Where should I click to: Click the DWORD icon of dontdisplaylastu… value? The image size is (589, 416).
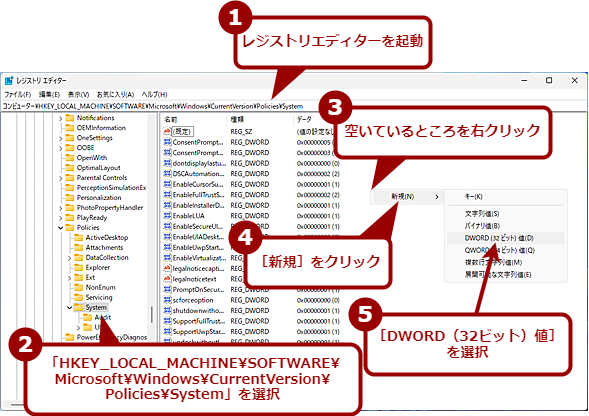pos(168,163)
